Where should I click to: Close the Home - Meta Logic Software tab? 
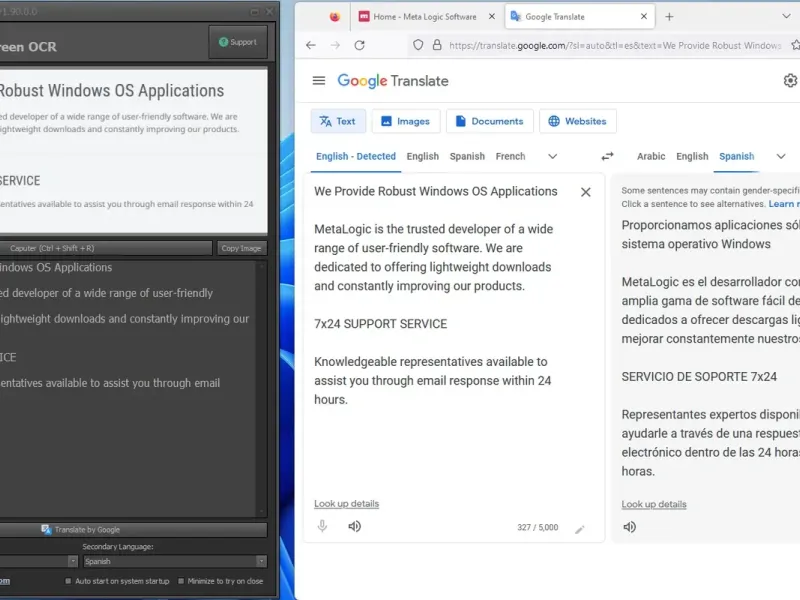pyautogui.click(x=491, y=16)
